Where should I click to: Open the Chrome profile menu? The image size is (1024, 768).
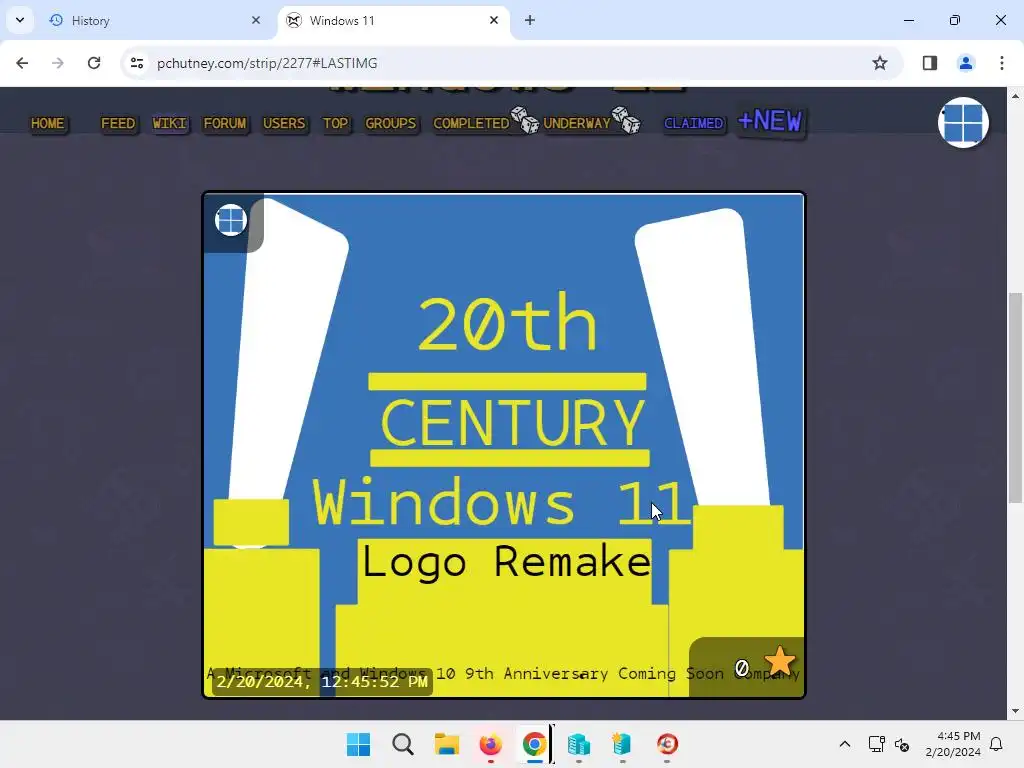(965, 63)
